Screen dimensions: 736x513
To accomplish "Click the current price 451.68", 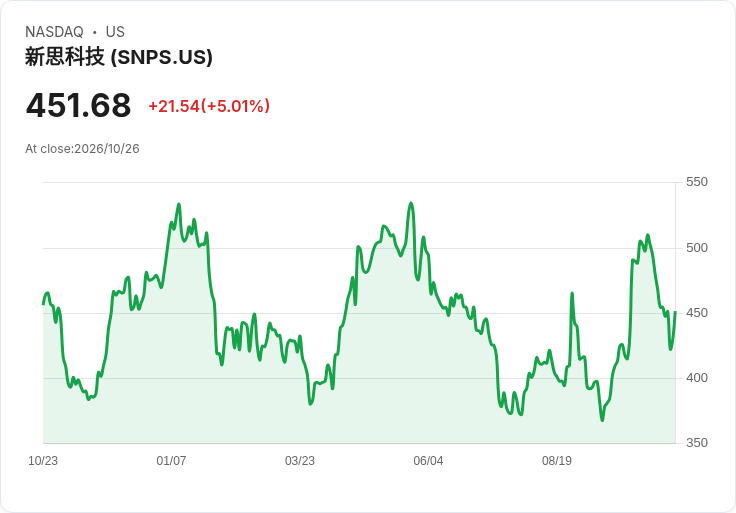I will 78,105.
